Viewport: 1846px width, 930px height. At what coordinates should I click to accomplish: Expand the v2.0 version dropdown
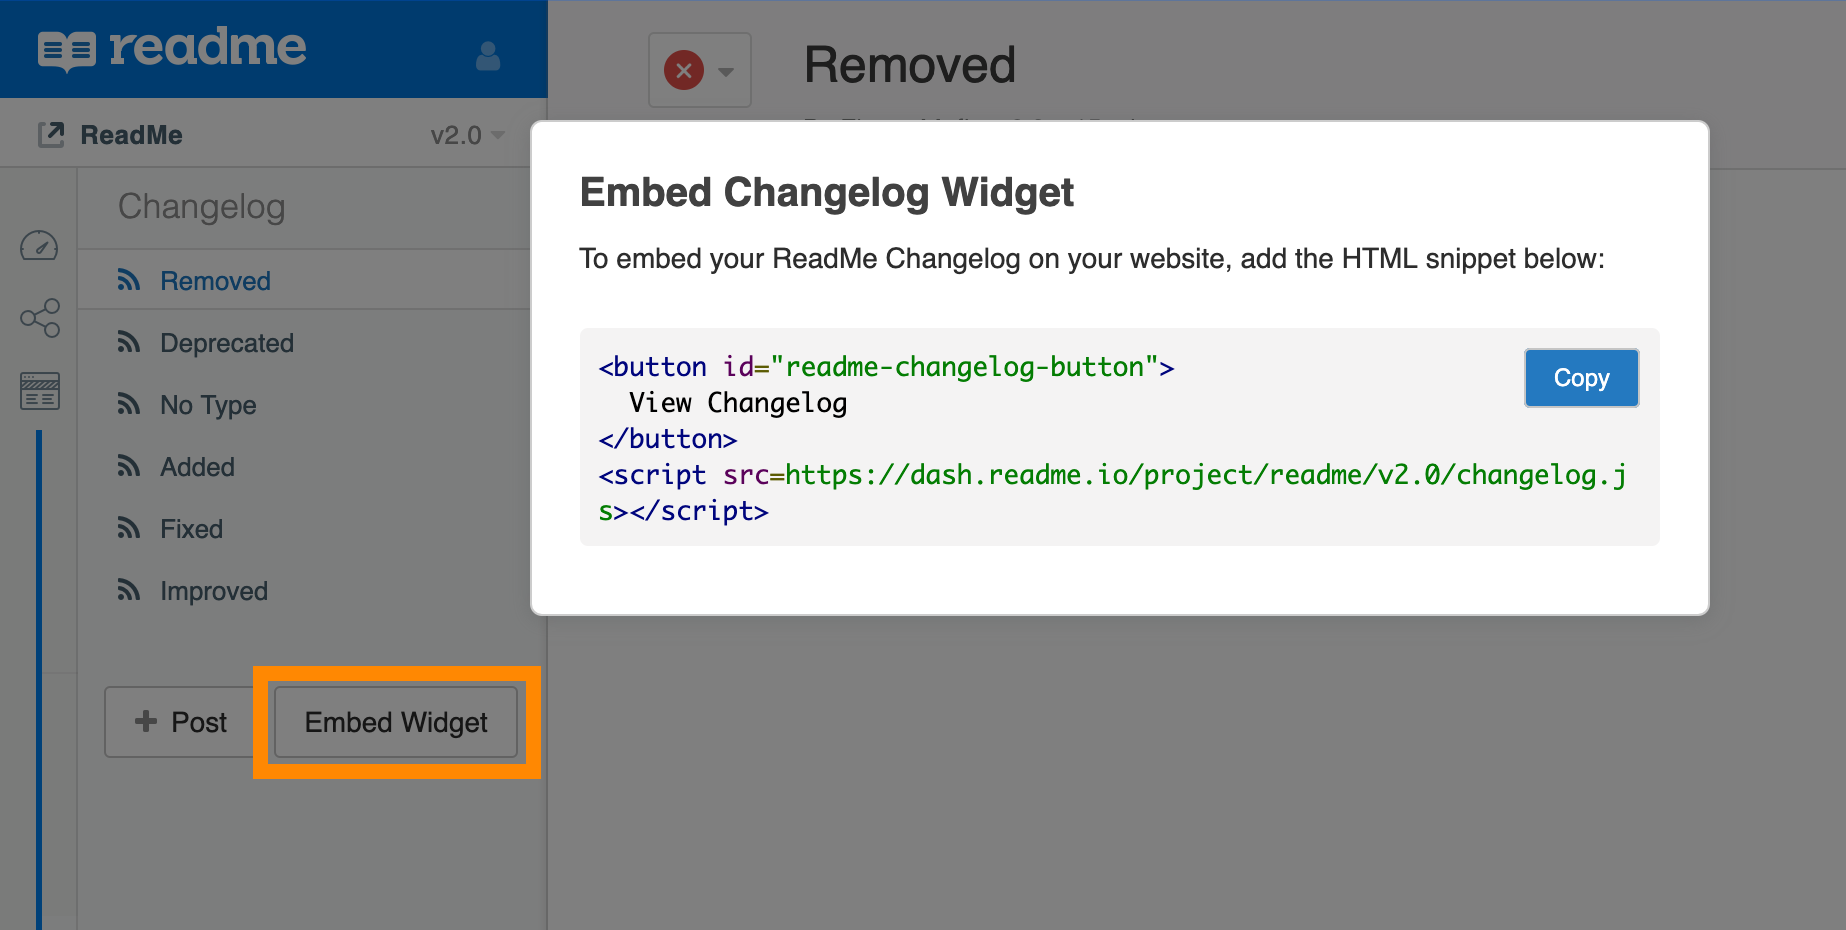pyautogui.click(x=467, y=135)
